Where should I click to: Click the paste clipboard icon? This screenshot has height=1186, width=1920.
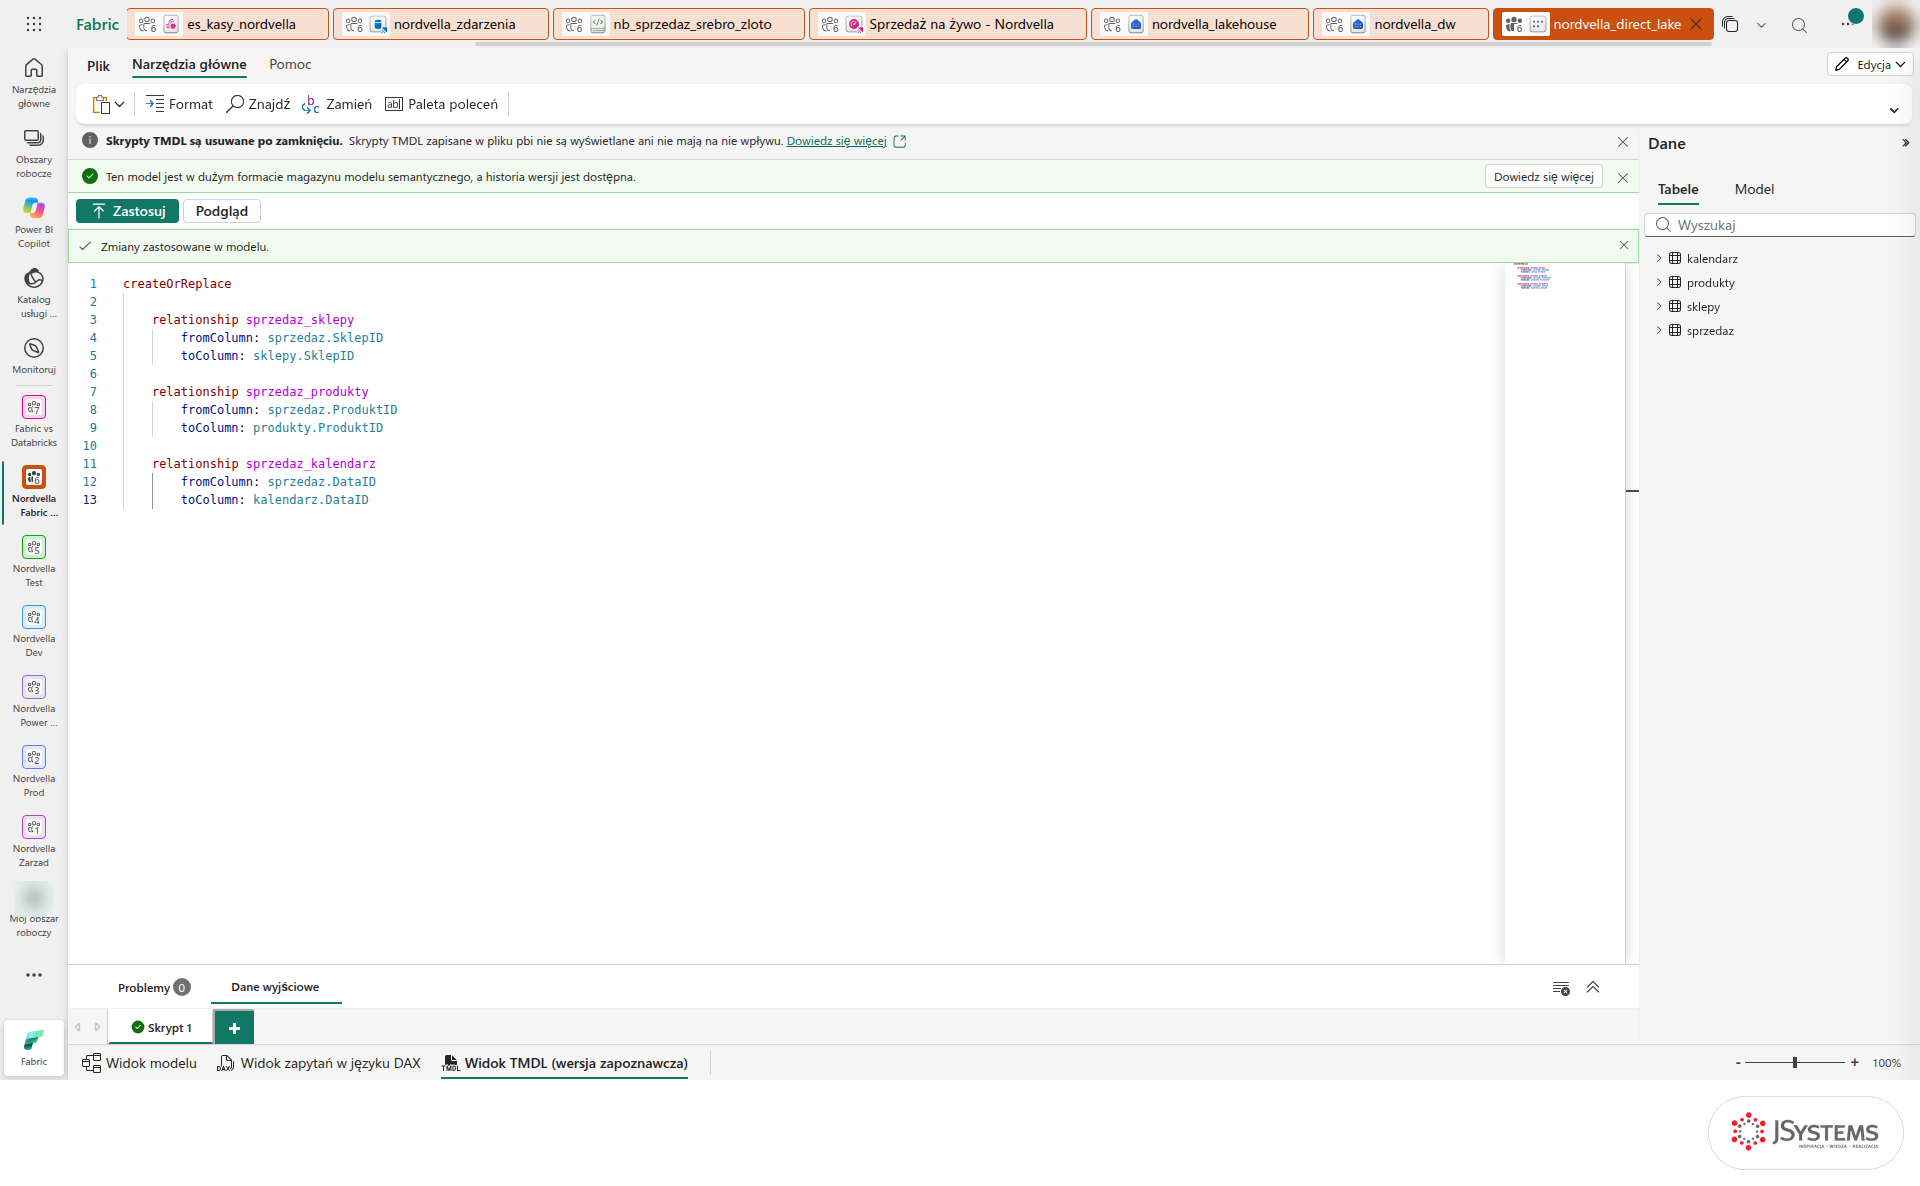tap(101, 104)
